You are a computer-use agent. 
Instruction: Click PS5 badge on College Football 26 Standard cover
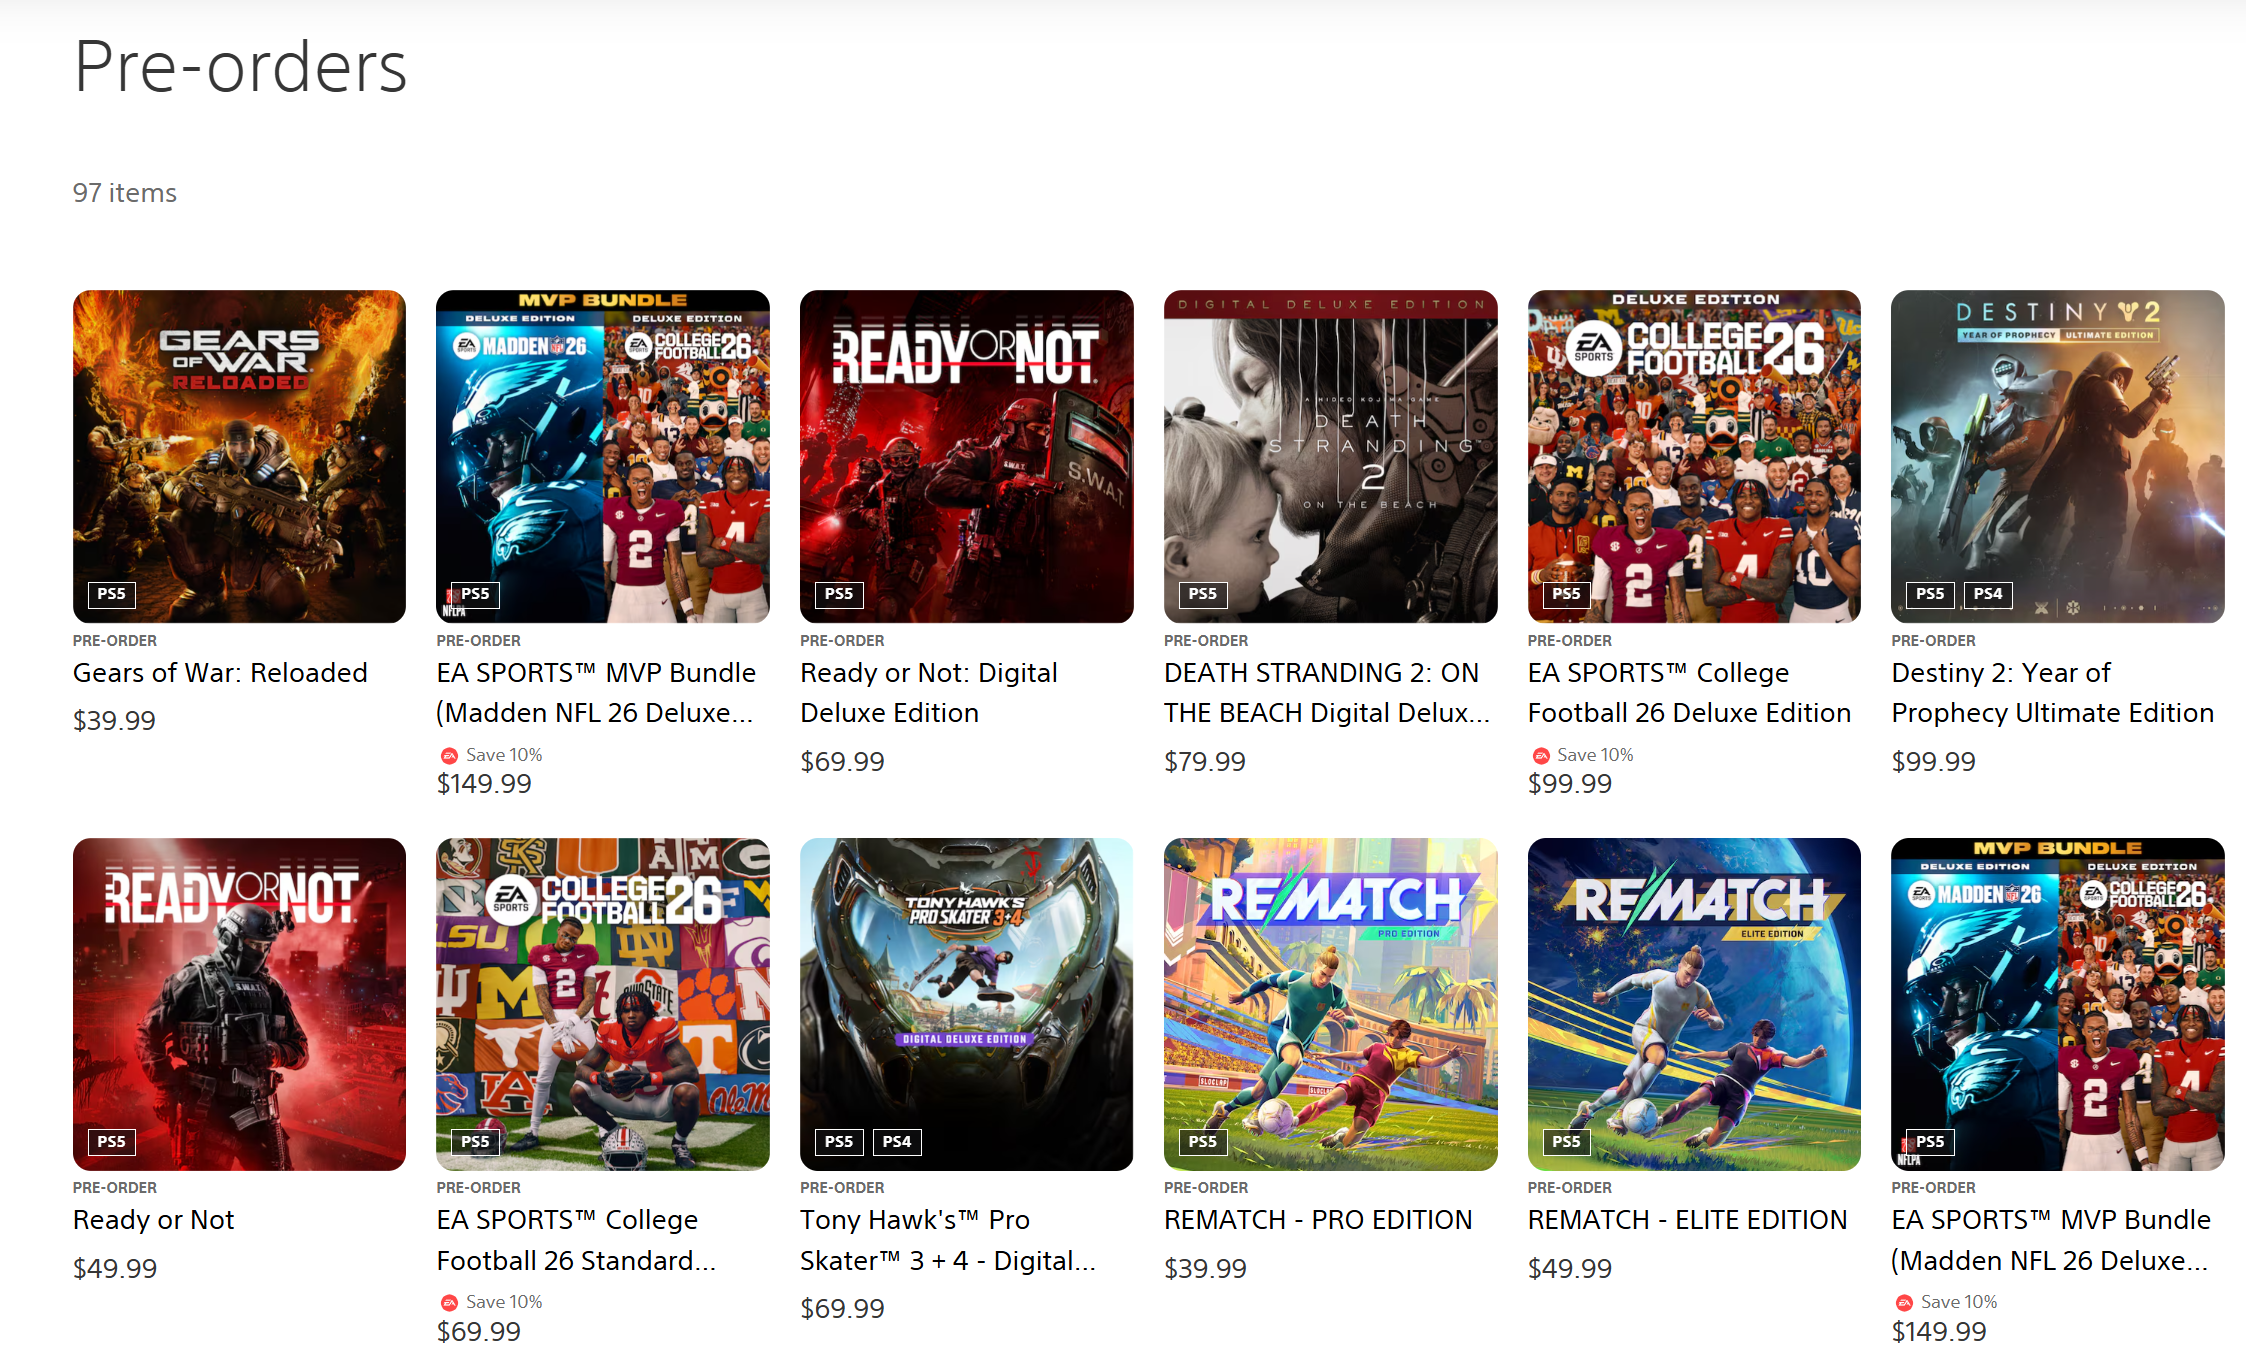click(x=475, y=1142)
